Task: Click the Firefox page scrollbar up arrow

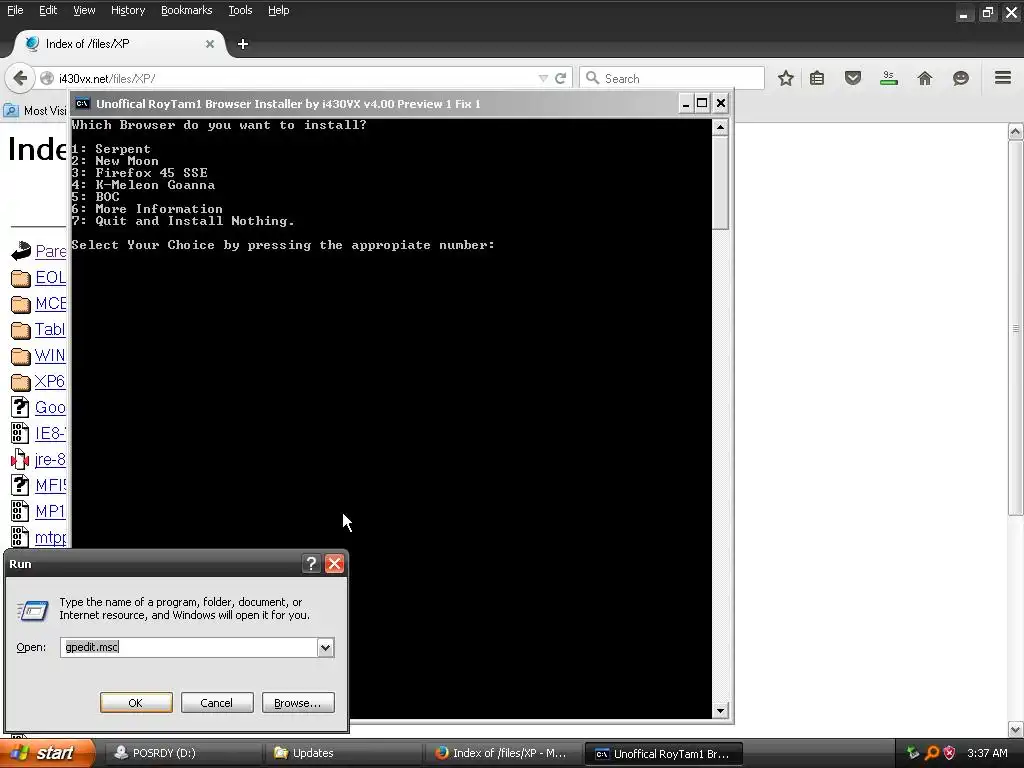Action: coord(1016,132)
